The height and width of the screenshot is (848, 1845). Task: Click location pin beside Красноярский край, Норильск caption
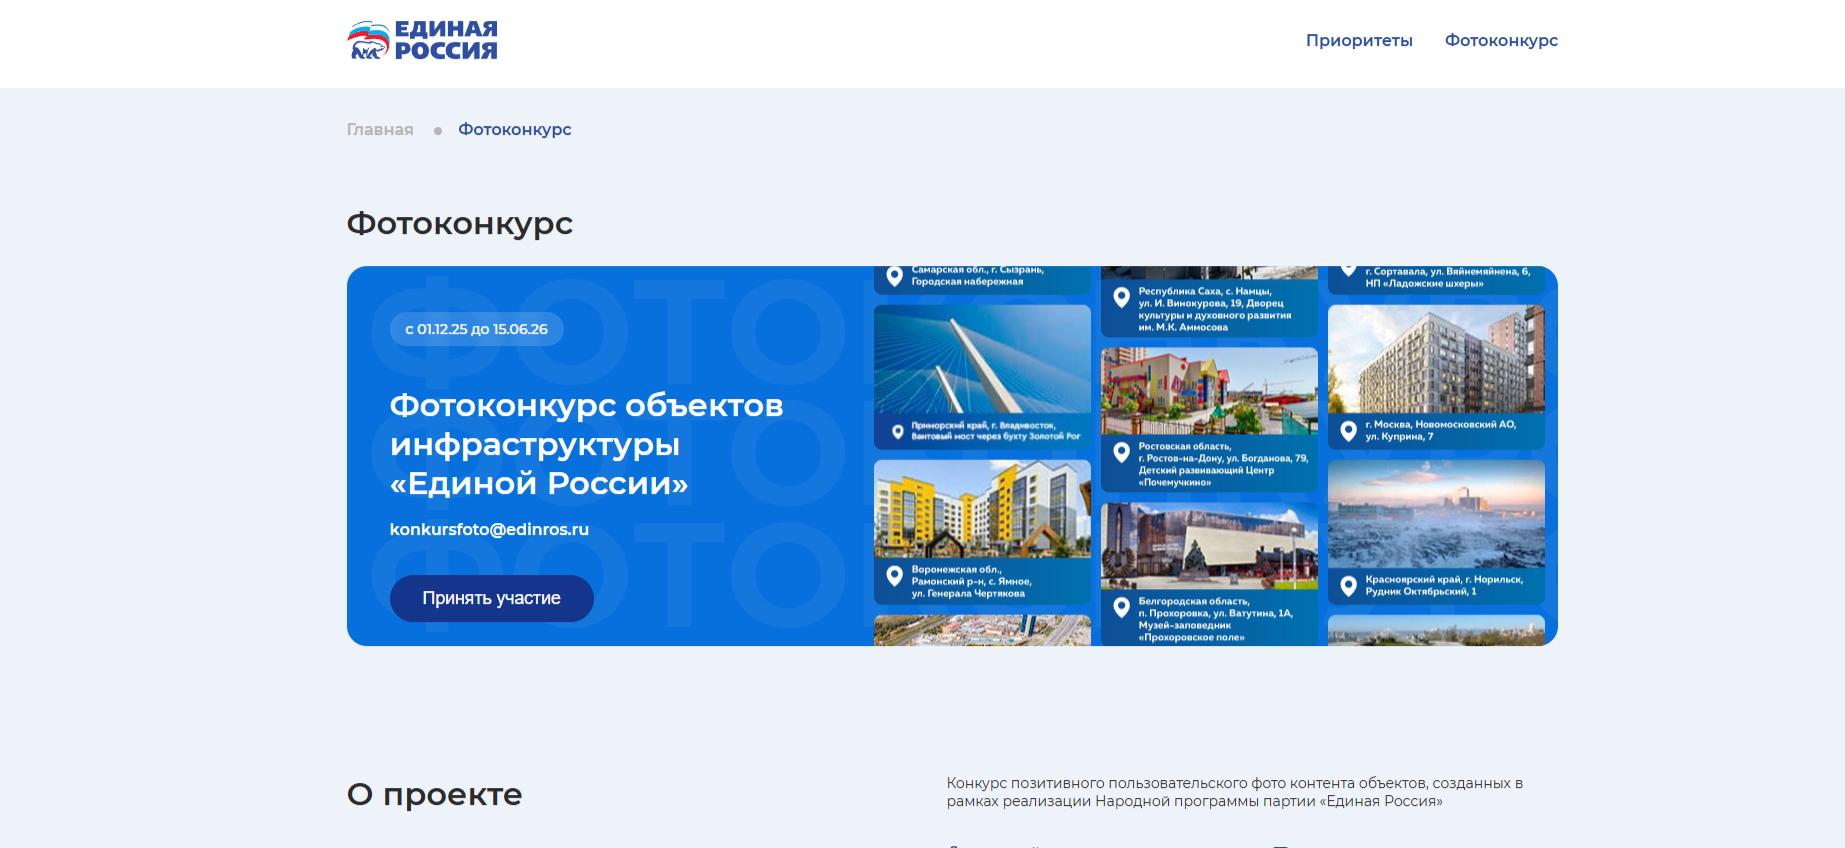tap(1348, 586)
